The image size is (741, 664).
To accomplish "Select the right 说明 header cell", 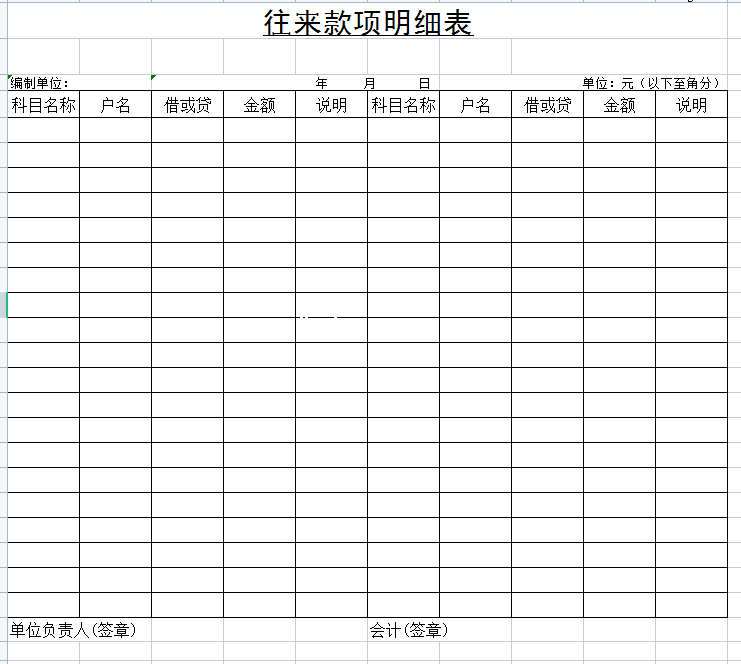I will coord(691,105).
